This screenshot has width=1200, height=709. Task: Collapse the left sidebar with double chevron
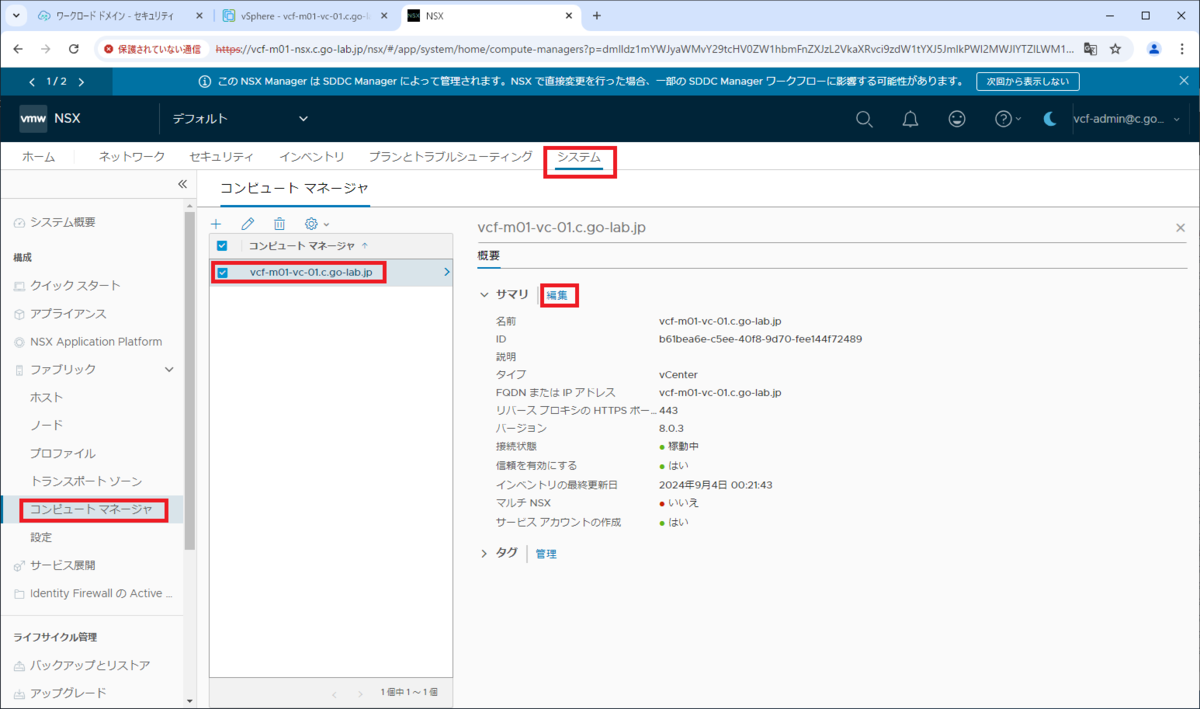pyautogui.click(x=182, y=184)
